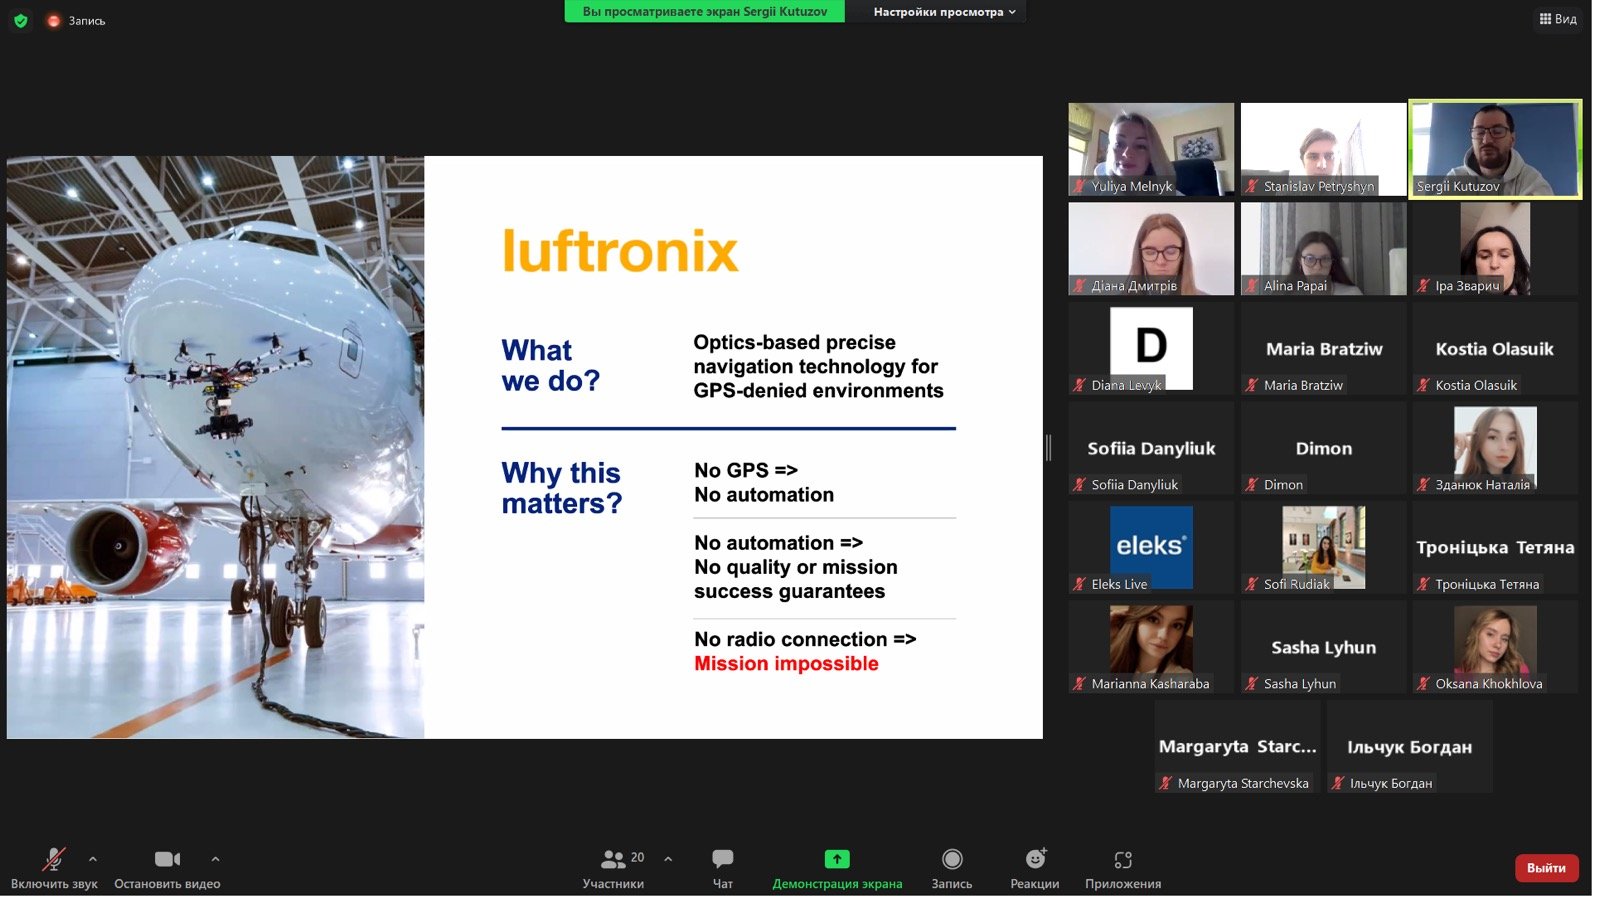1600x899 pixels.
Task: Click the microphone unmute icon
Action: coord(54,859)
